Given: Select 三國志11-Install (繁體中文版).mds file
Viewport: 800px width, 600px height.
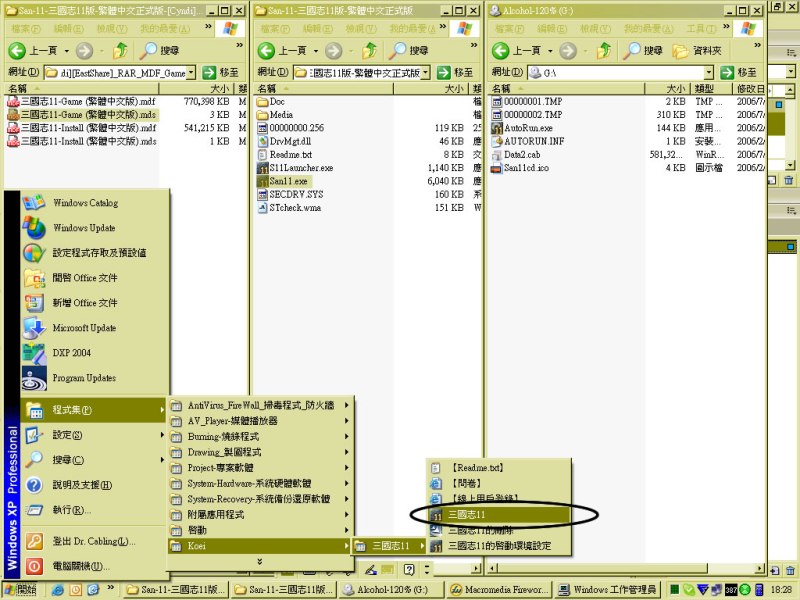Looking at the screenshot, I should (82, 141).
